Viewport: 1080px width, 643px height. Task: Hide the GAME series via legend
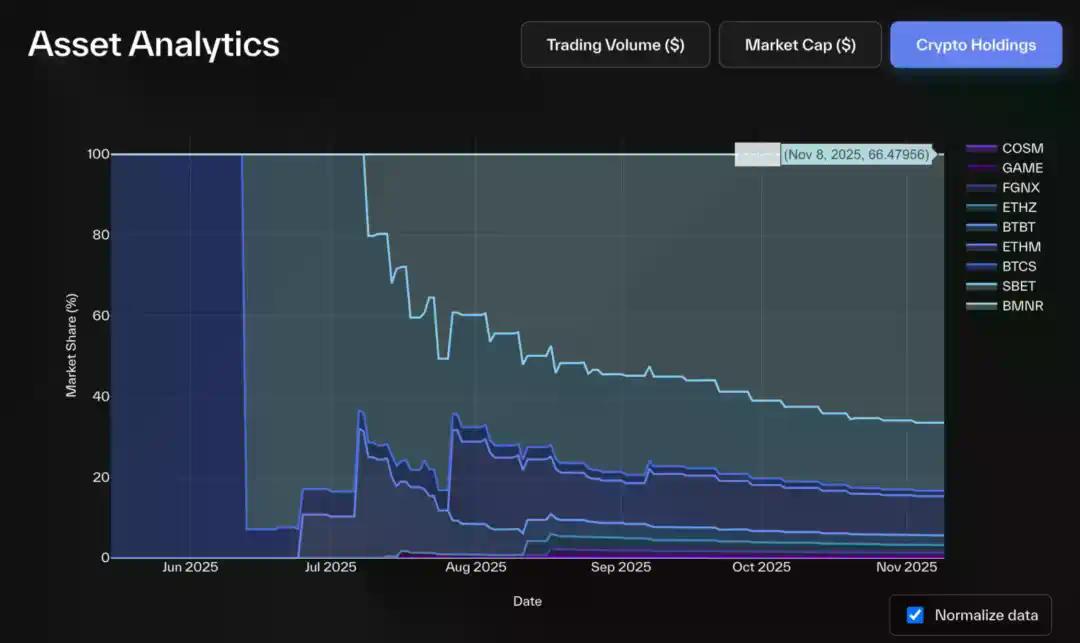point(1022,168)
